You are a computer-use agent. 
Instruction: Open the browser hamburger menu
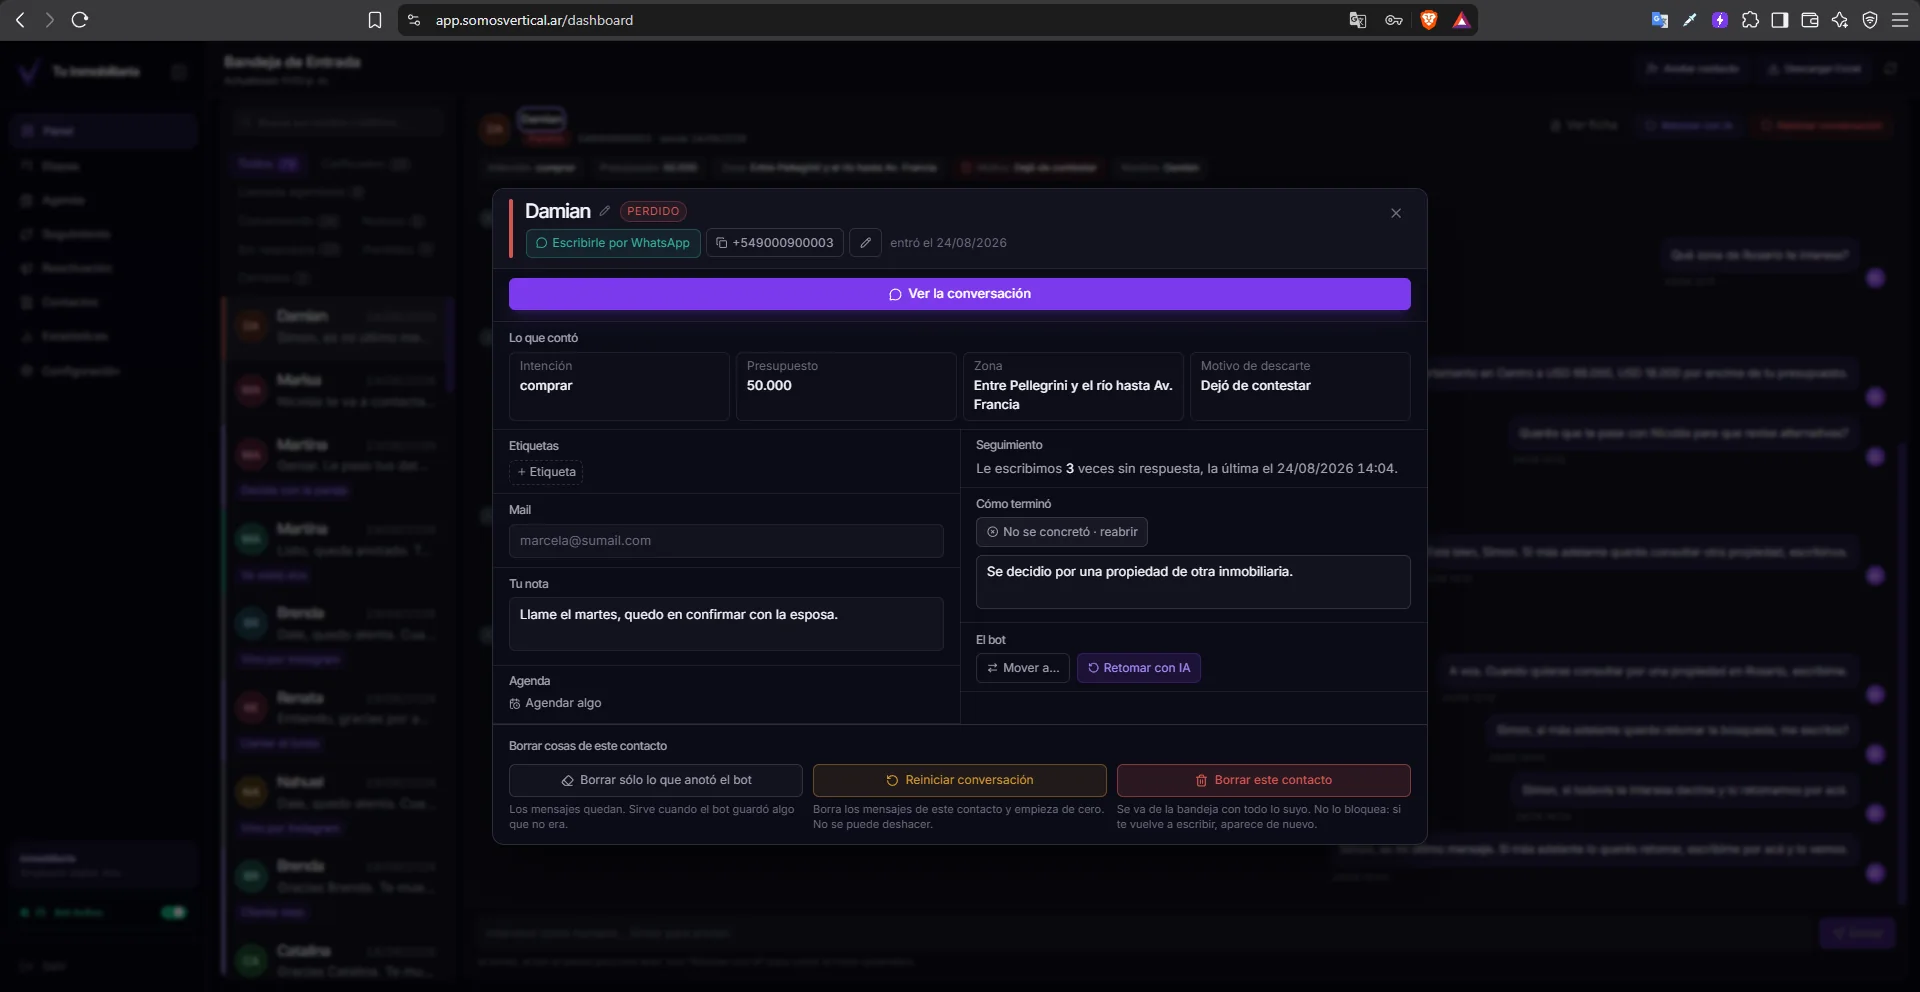pyautogui.click(x=1900, y=20)
